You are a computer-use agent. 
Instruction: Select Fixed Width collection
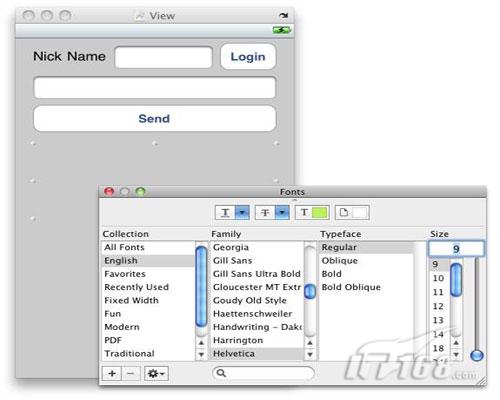[x=148, y=300]
